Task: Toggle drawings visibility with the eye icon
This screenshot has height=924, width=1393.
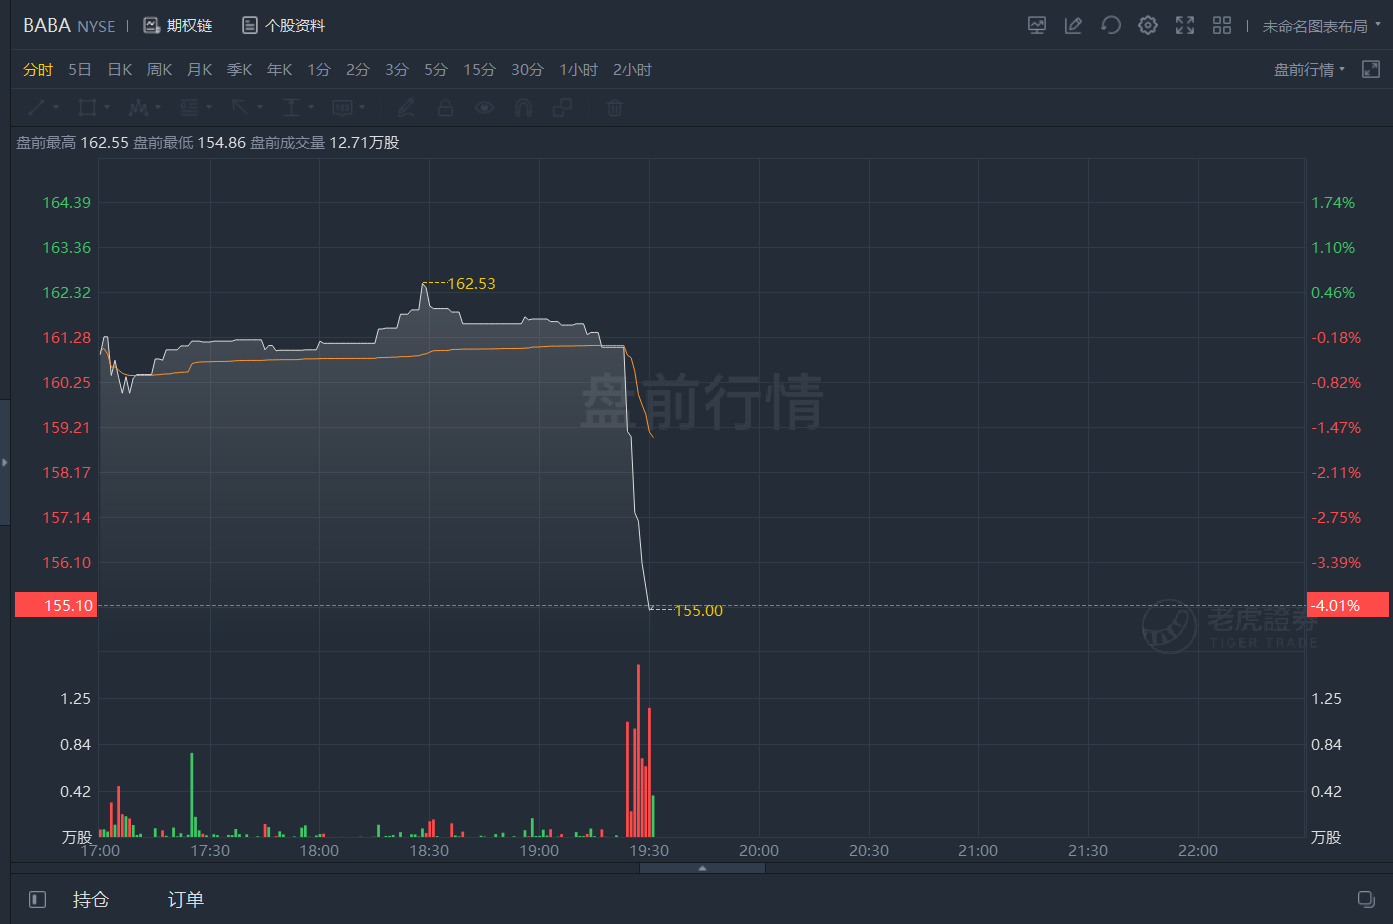Action: pos(485,107)
